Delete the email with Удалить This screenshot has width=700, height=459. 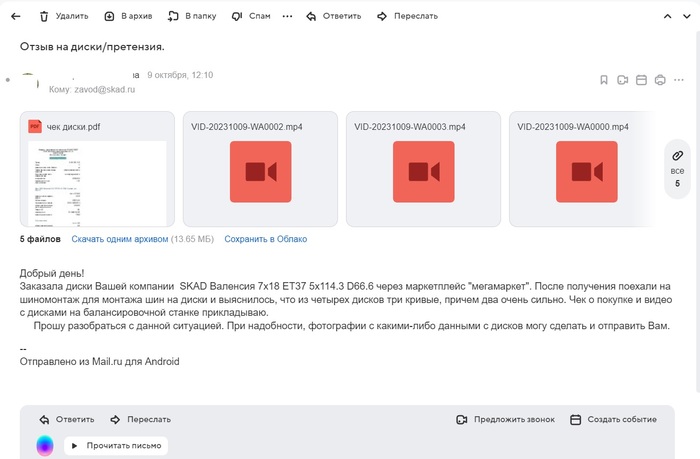tap(64, 17)
